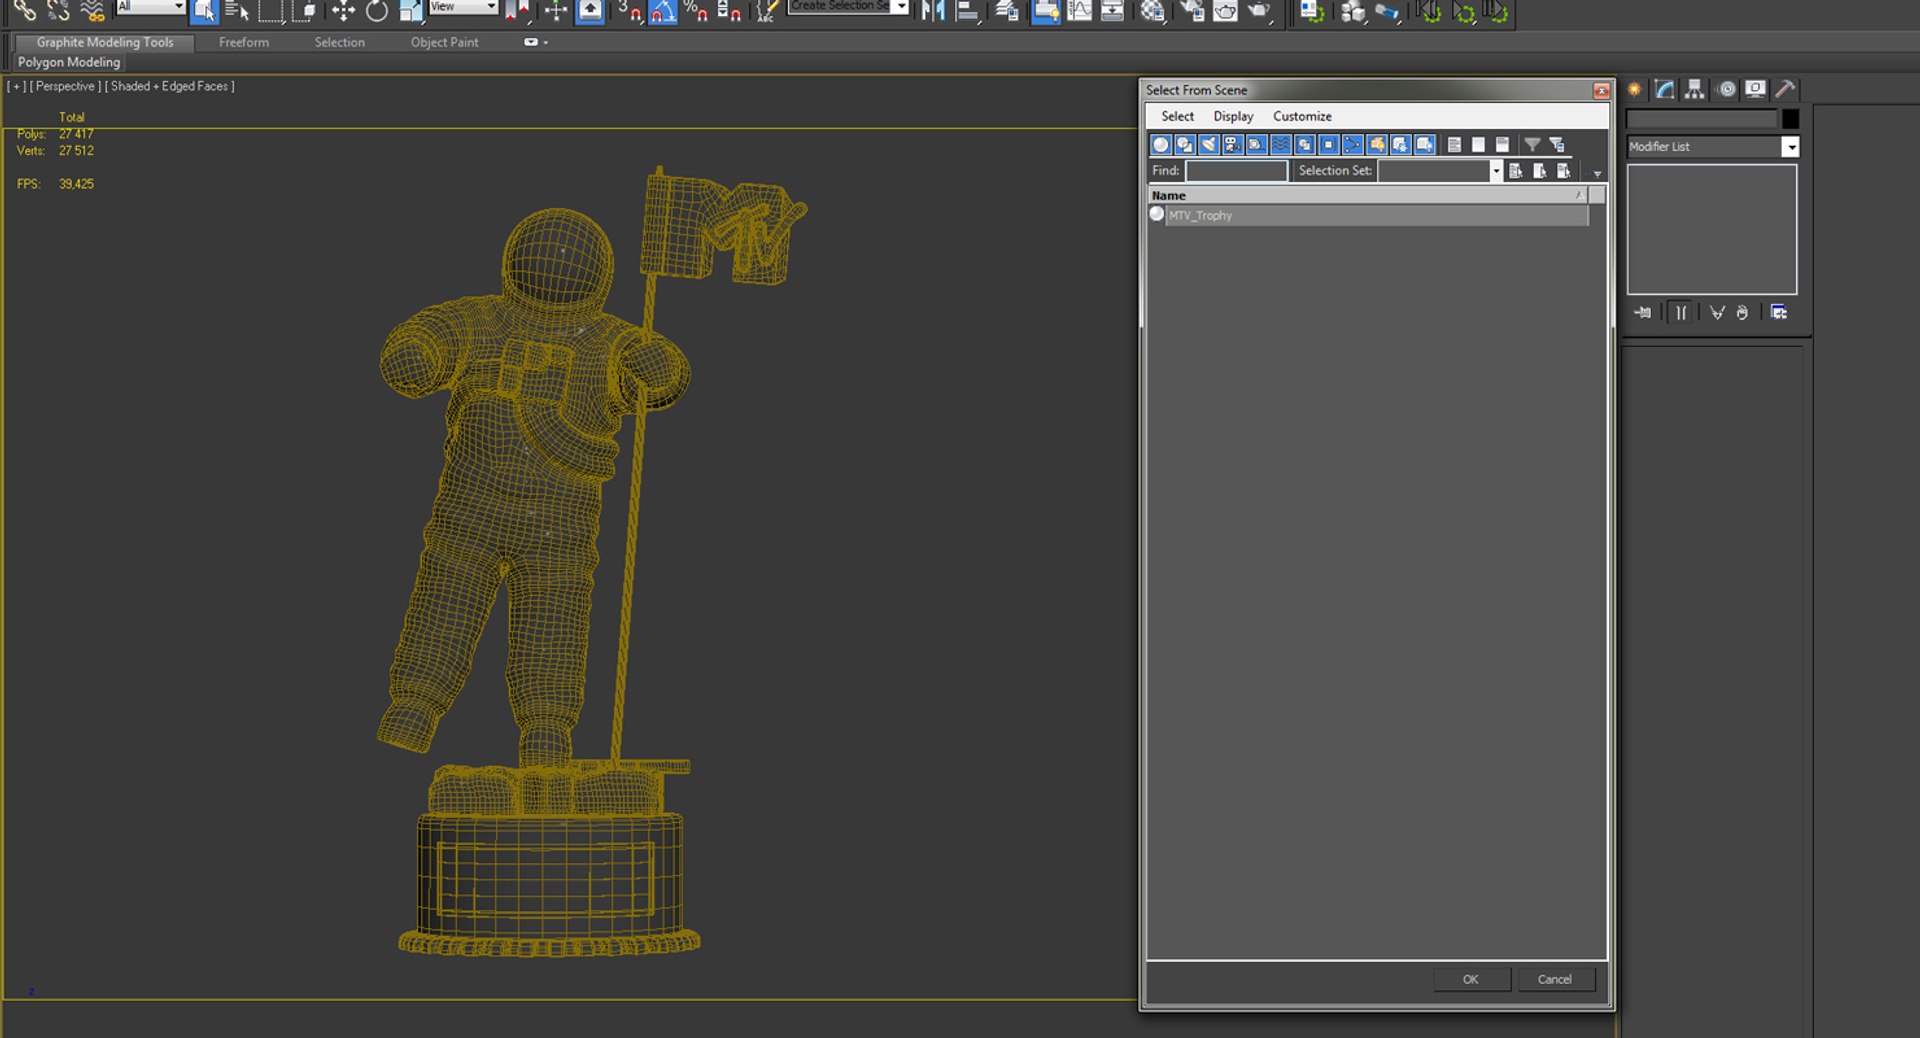The width and height of the screenshot is (1920, 1038).
Task: Sort list by Name column header
Action: pos(1368,195)
